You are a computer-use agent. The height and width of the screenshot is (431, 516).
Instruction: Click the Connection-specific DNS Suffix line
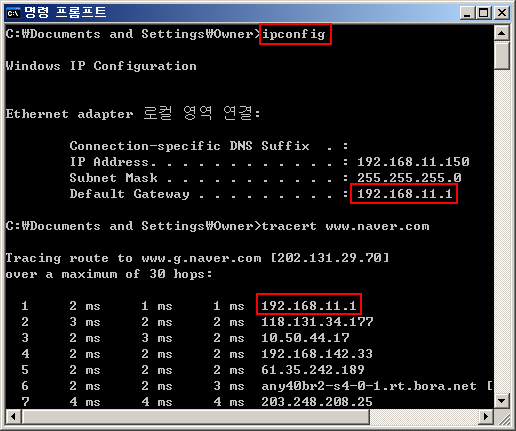pos(209,146)
